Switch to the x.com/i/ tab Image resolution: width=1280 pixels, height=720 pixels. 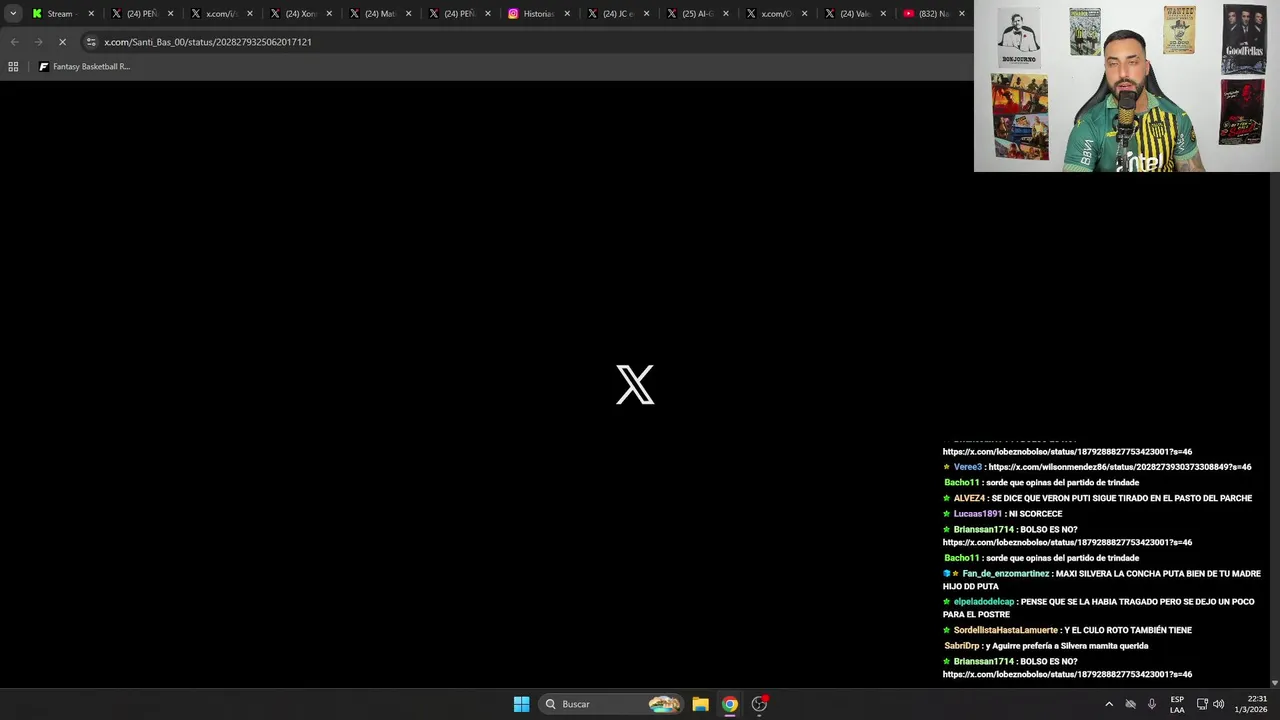[x=222, y=14]
